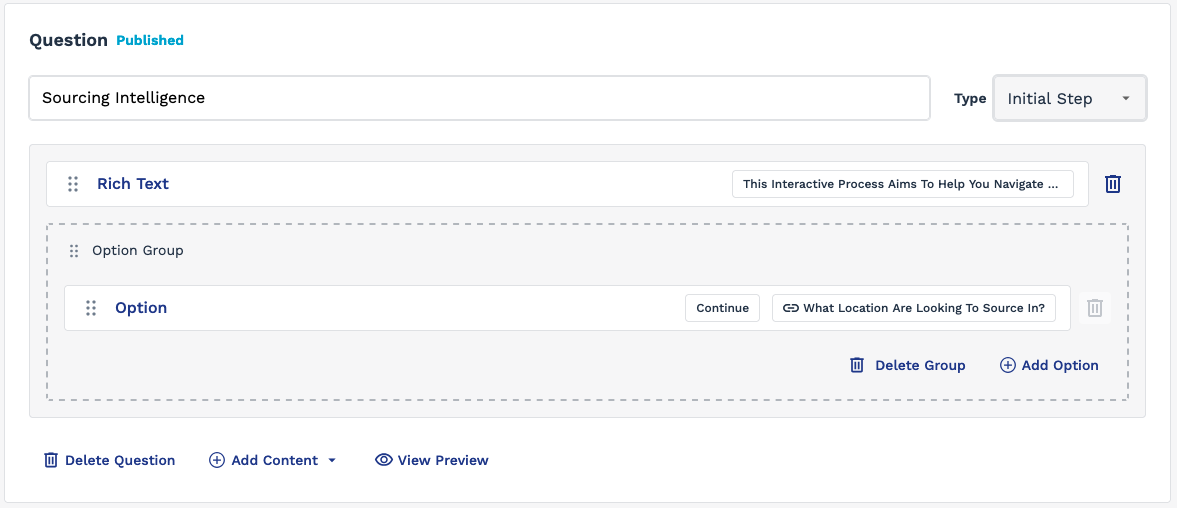Click the link icon in the linked question chip
The image size is (1177, 508).
click(790, 308)
